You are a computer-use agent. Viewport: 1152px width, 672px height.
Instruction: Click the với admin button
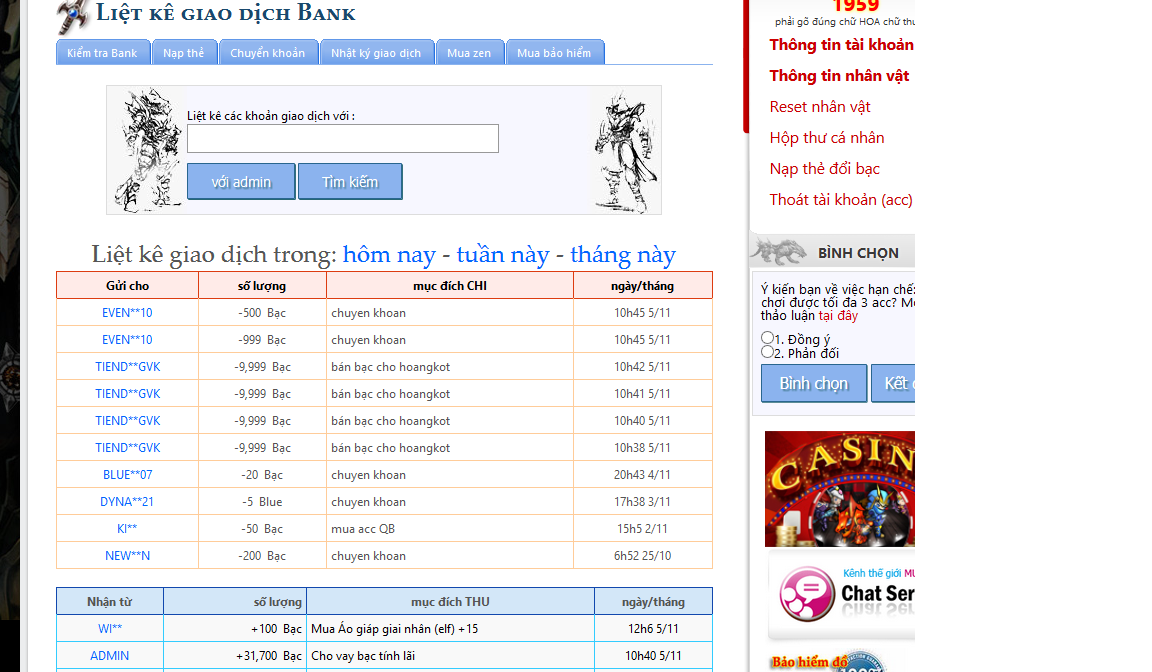pyautogui.click(x=241, y=181)
